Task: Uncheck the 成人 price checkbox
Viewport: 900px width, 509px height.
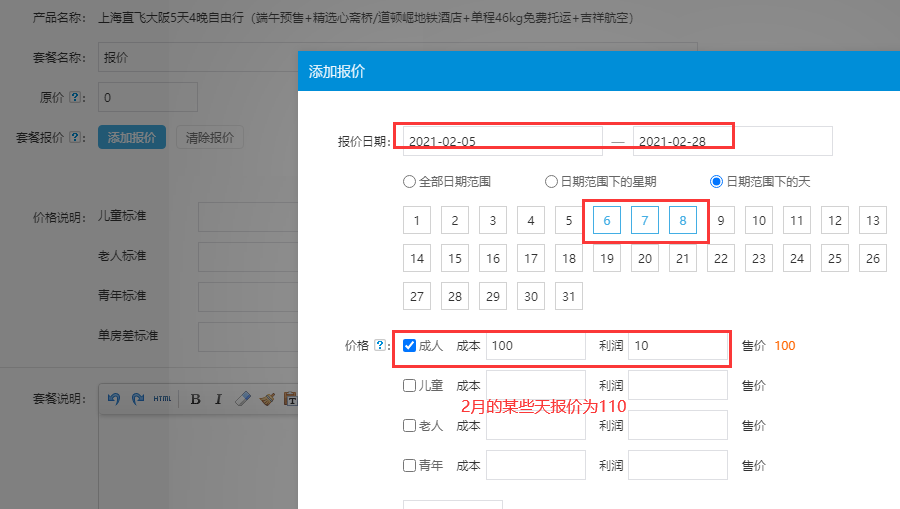Action: 410,346
